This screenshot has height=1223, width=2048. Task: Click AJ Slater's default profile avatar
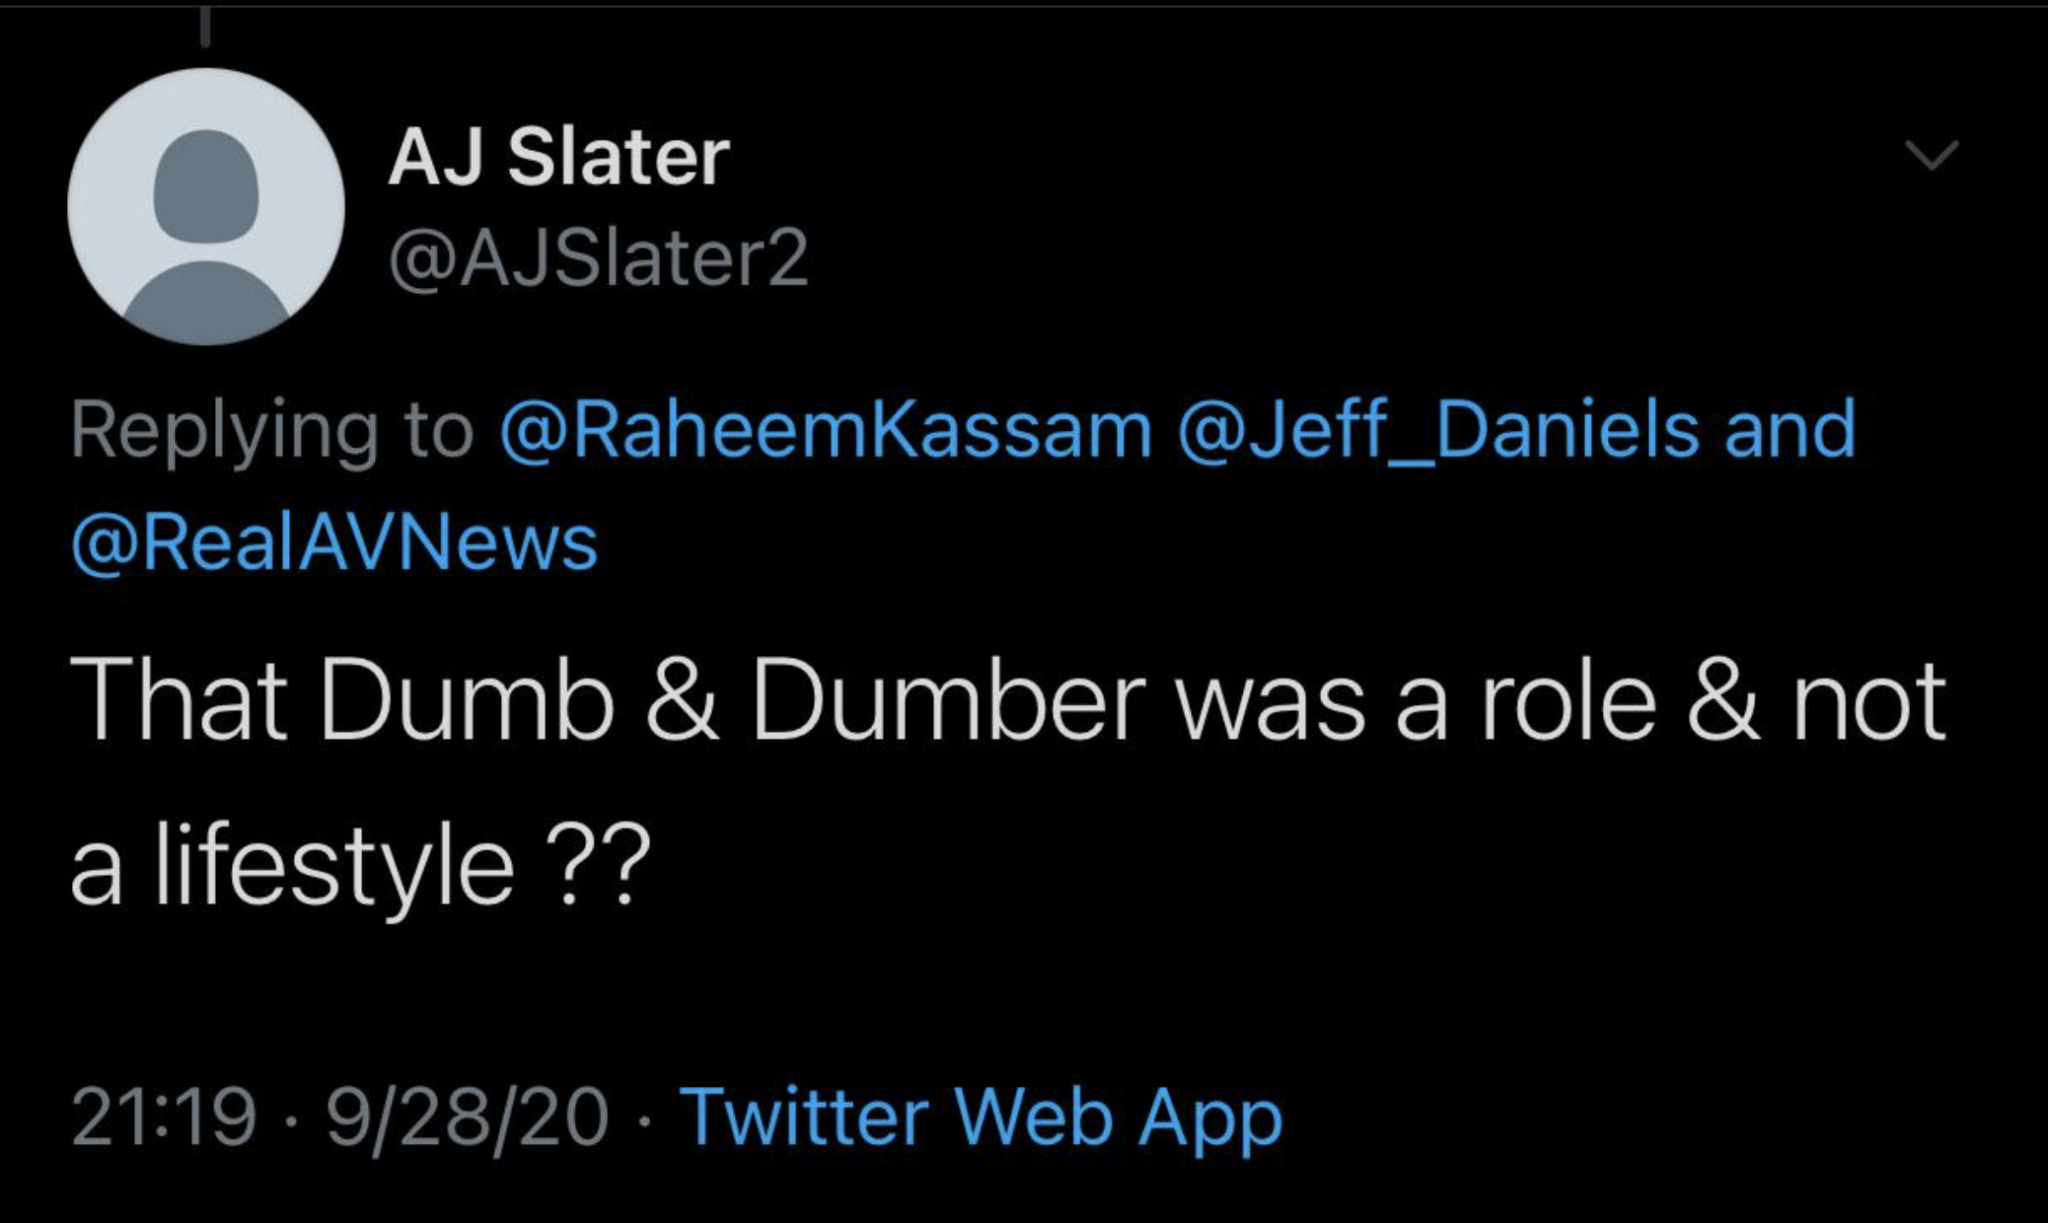click(206, 207)
